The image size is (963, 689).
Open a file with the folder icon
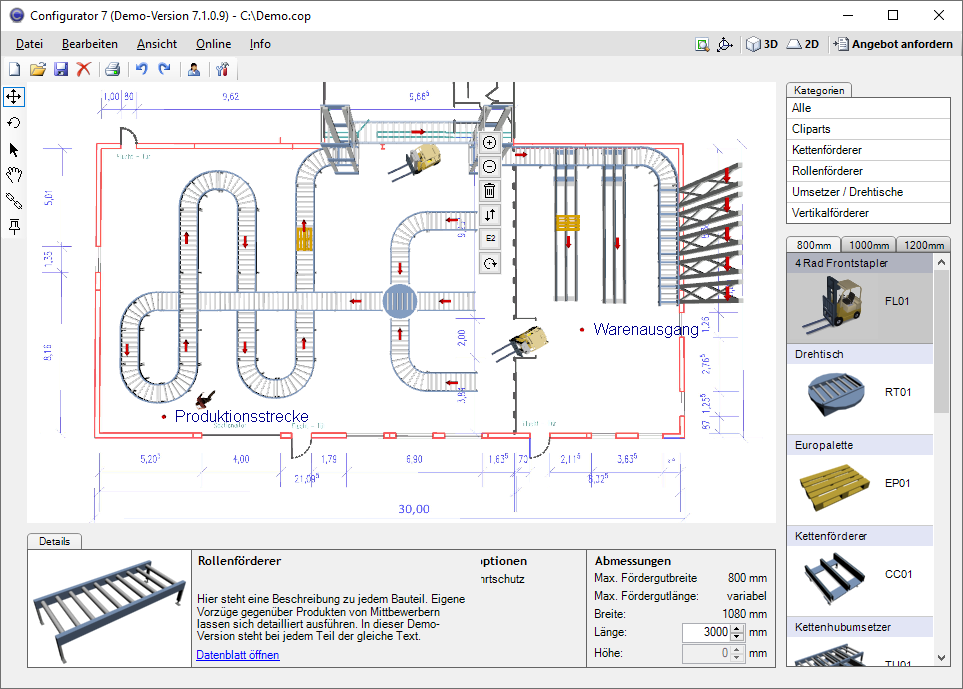point(38,69)
